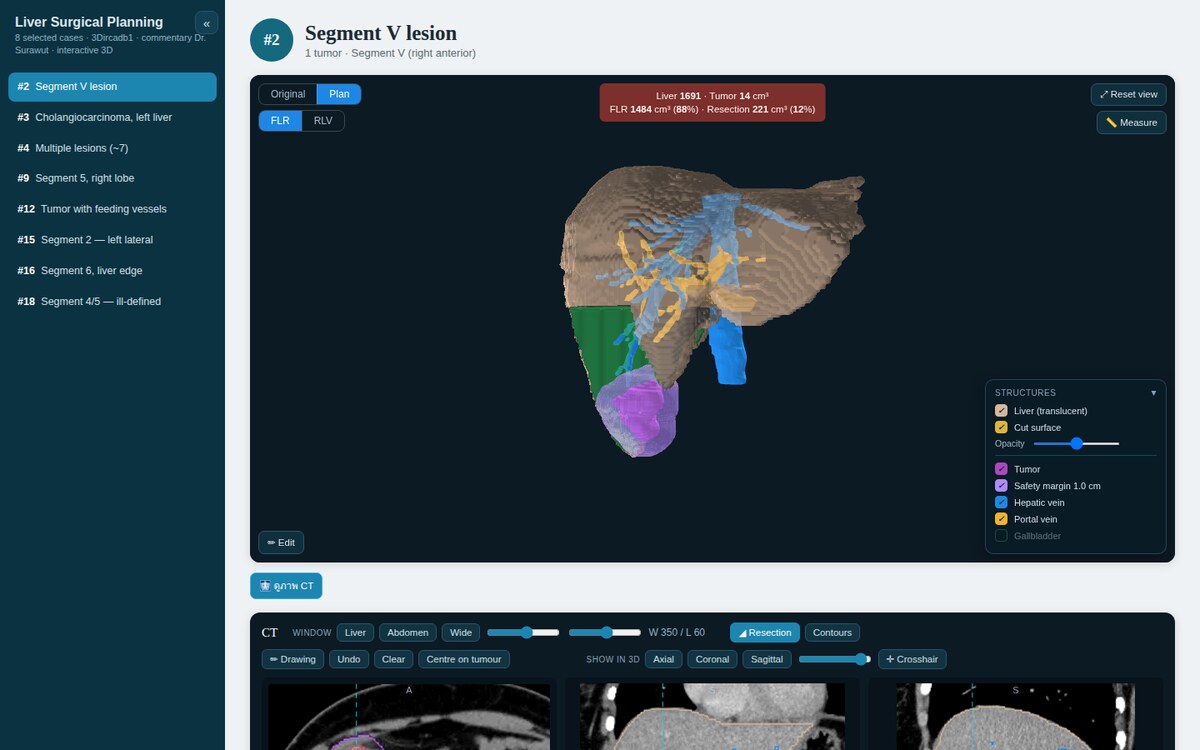Open case #3 Cholangiocarcinoma, left liver

[x=112, y=117]
